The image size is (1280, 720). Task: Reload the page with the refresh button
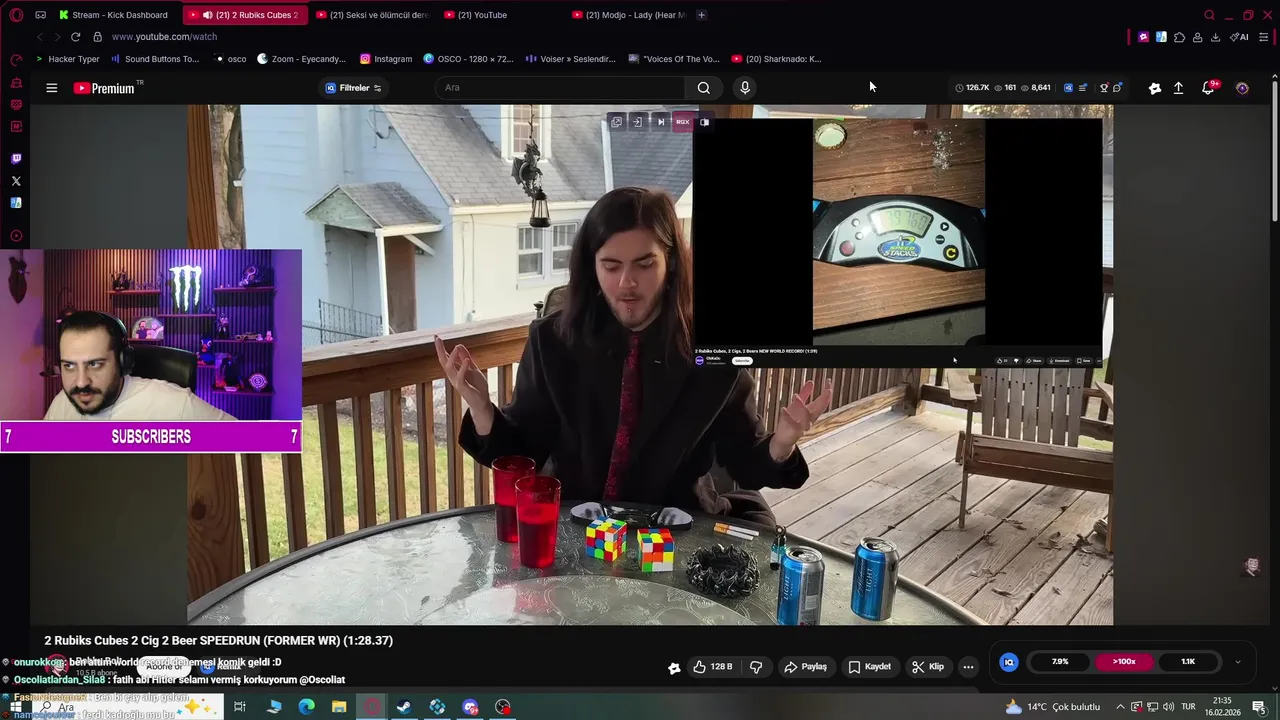click(x=75, y=37)
